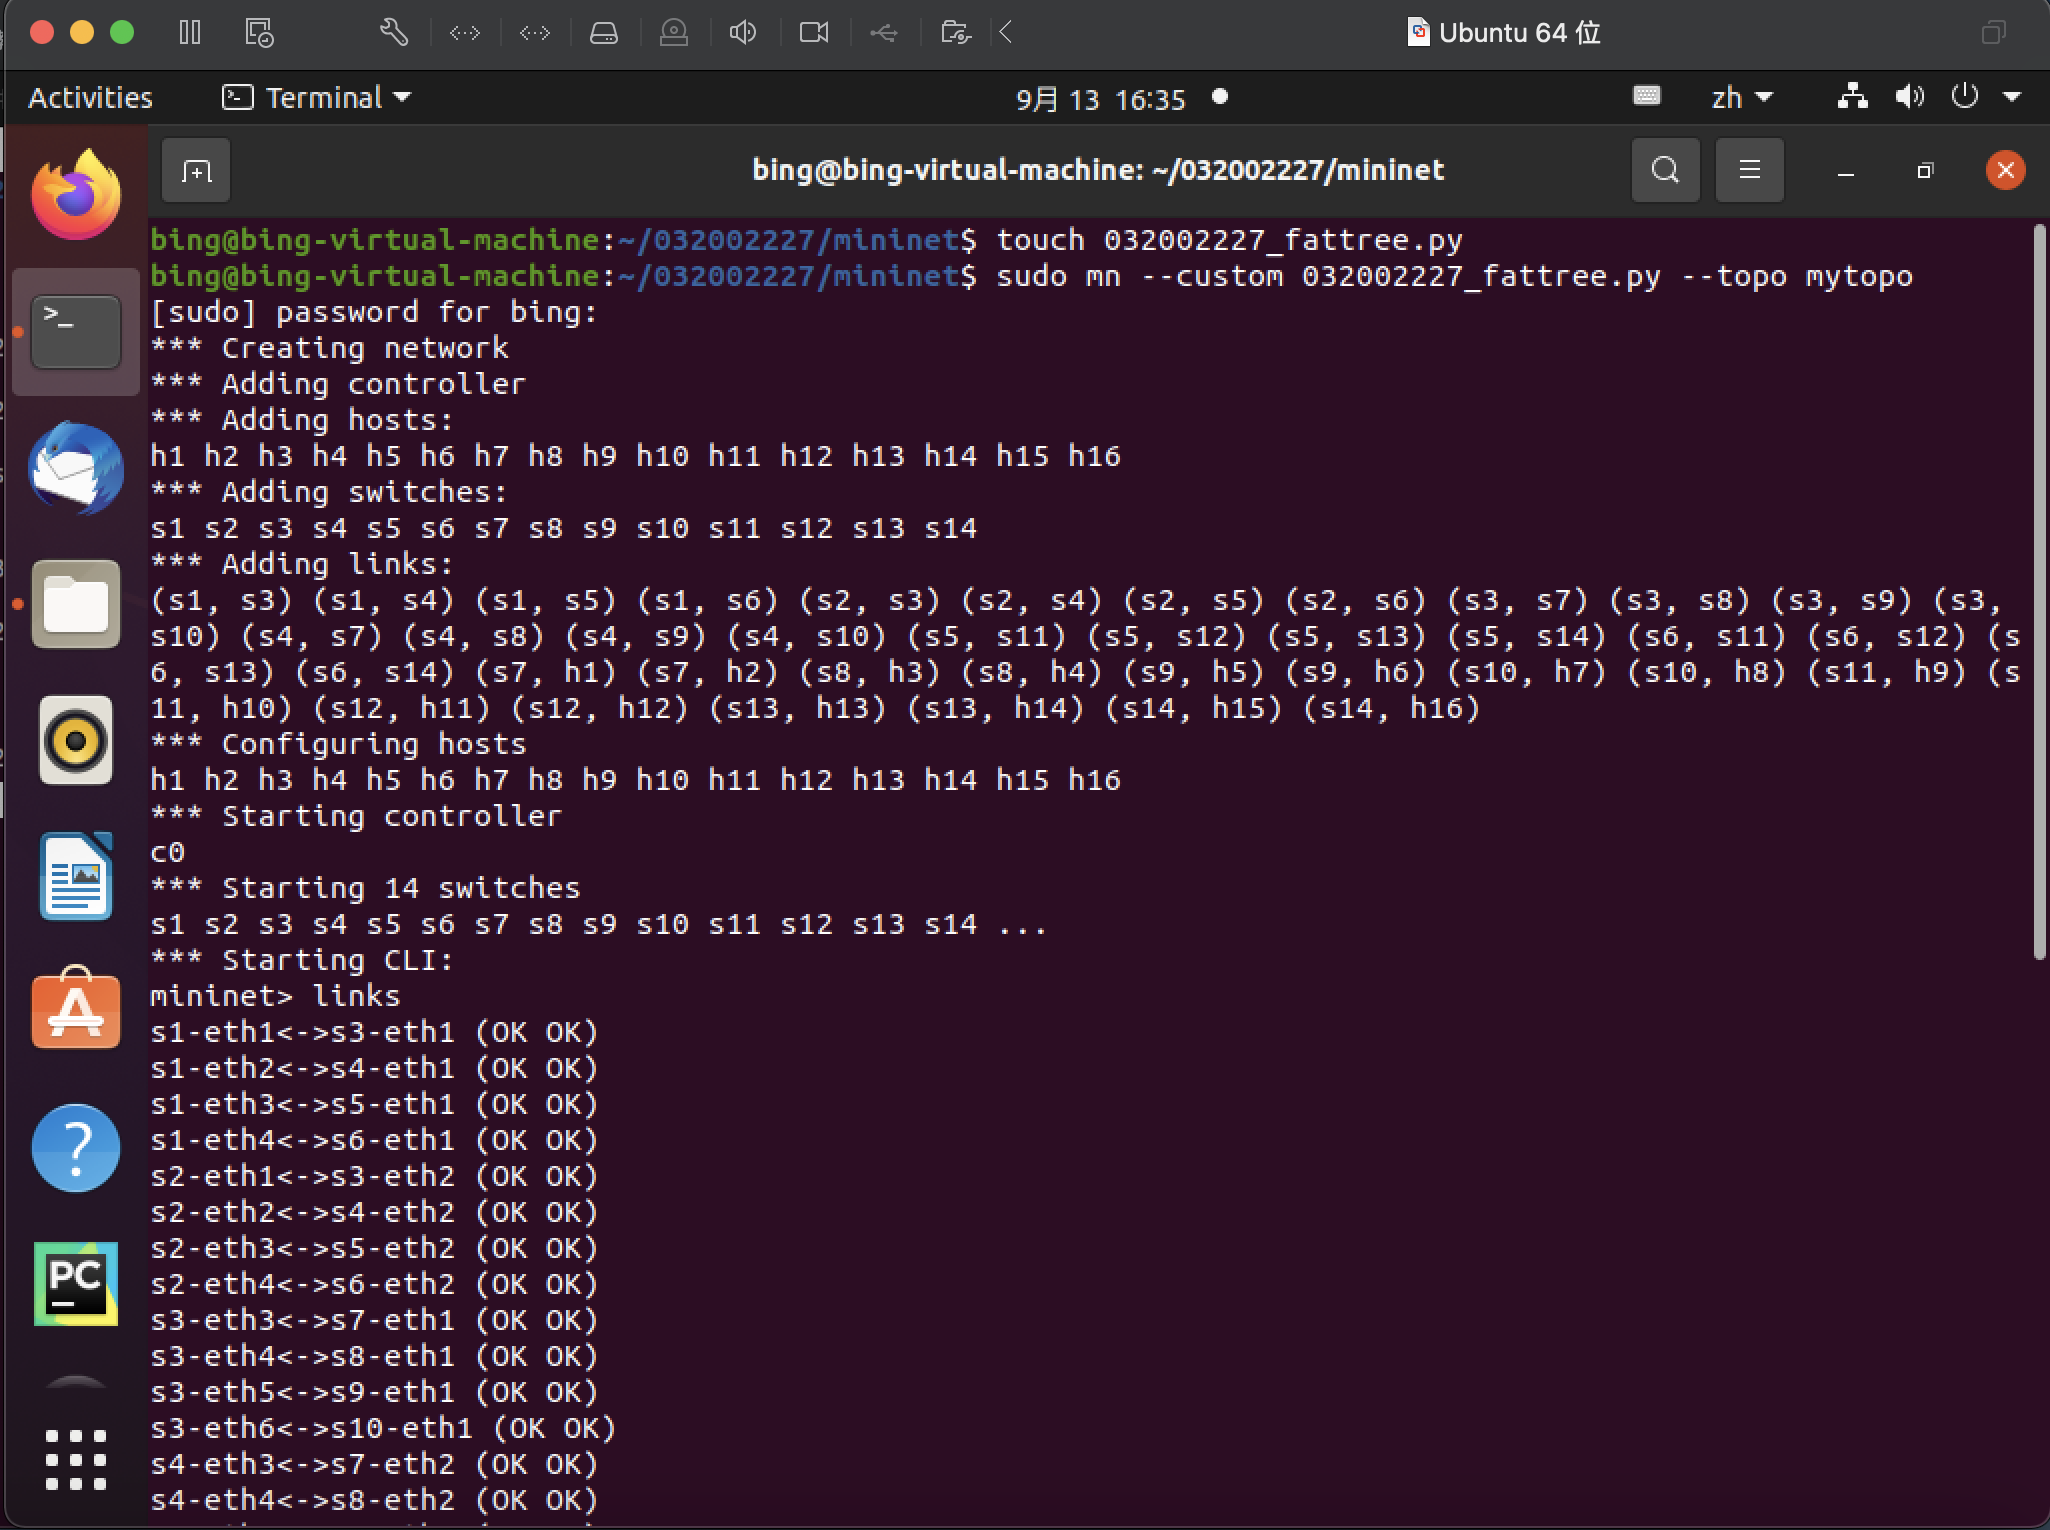2050x1530 pixels.
Task: Click the snapshot manager icon
Action: [259, 33]
